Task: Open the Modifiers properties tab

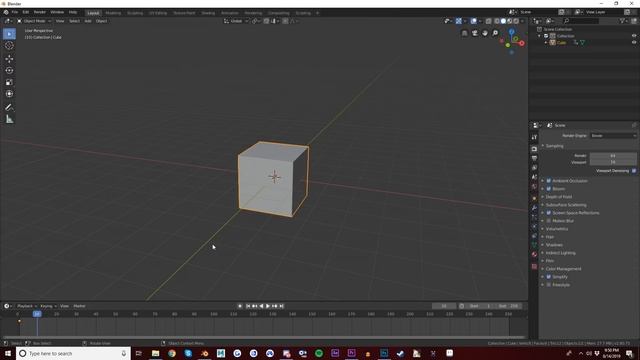Action: click(534, 208)
